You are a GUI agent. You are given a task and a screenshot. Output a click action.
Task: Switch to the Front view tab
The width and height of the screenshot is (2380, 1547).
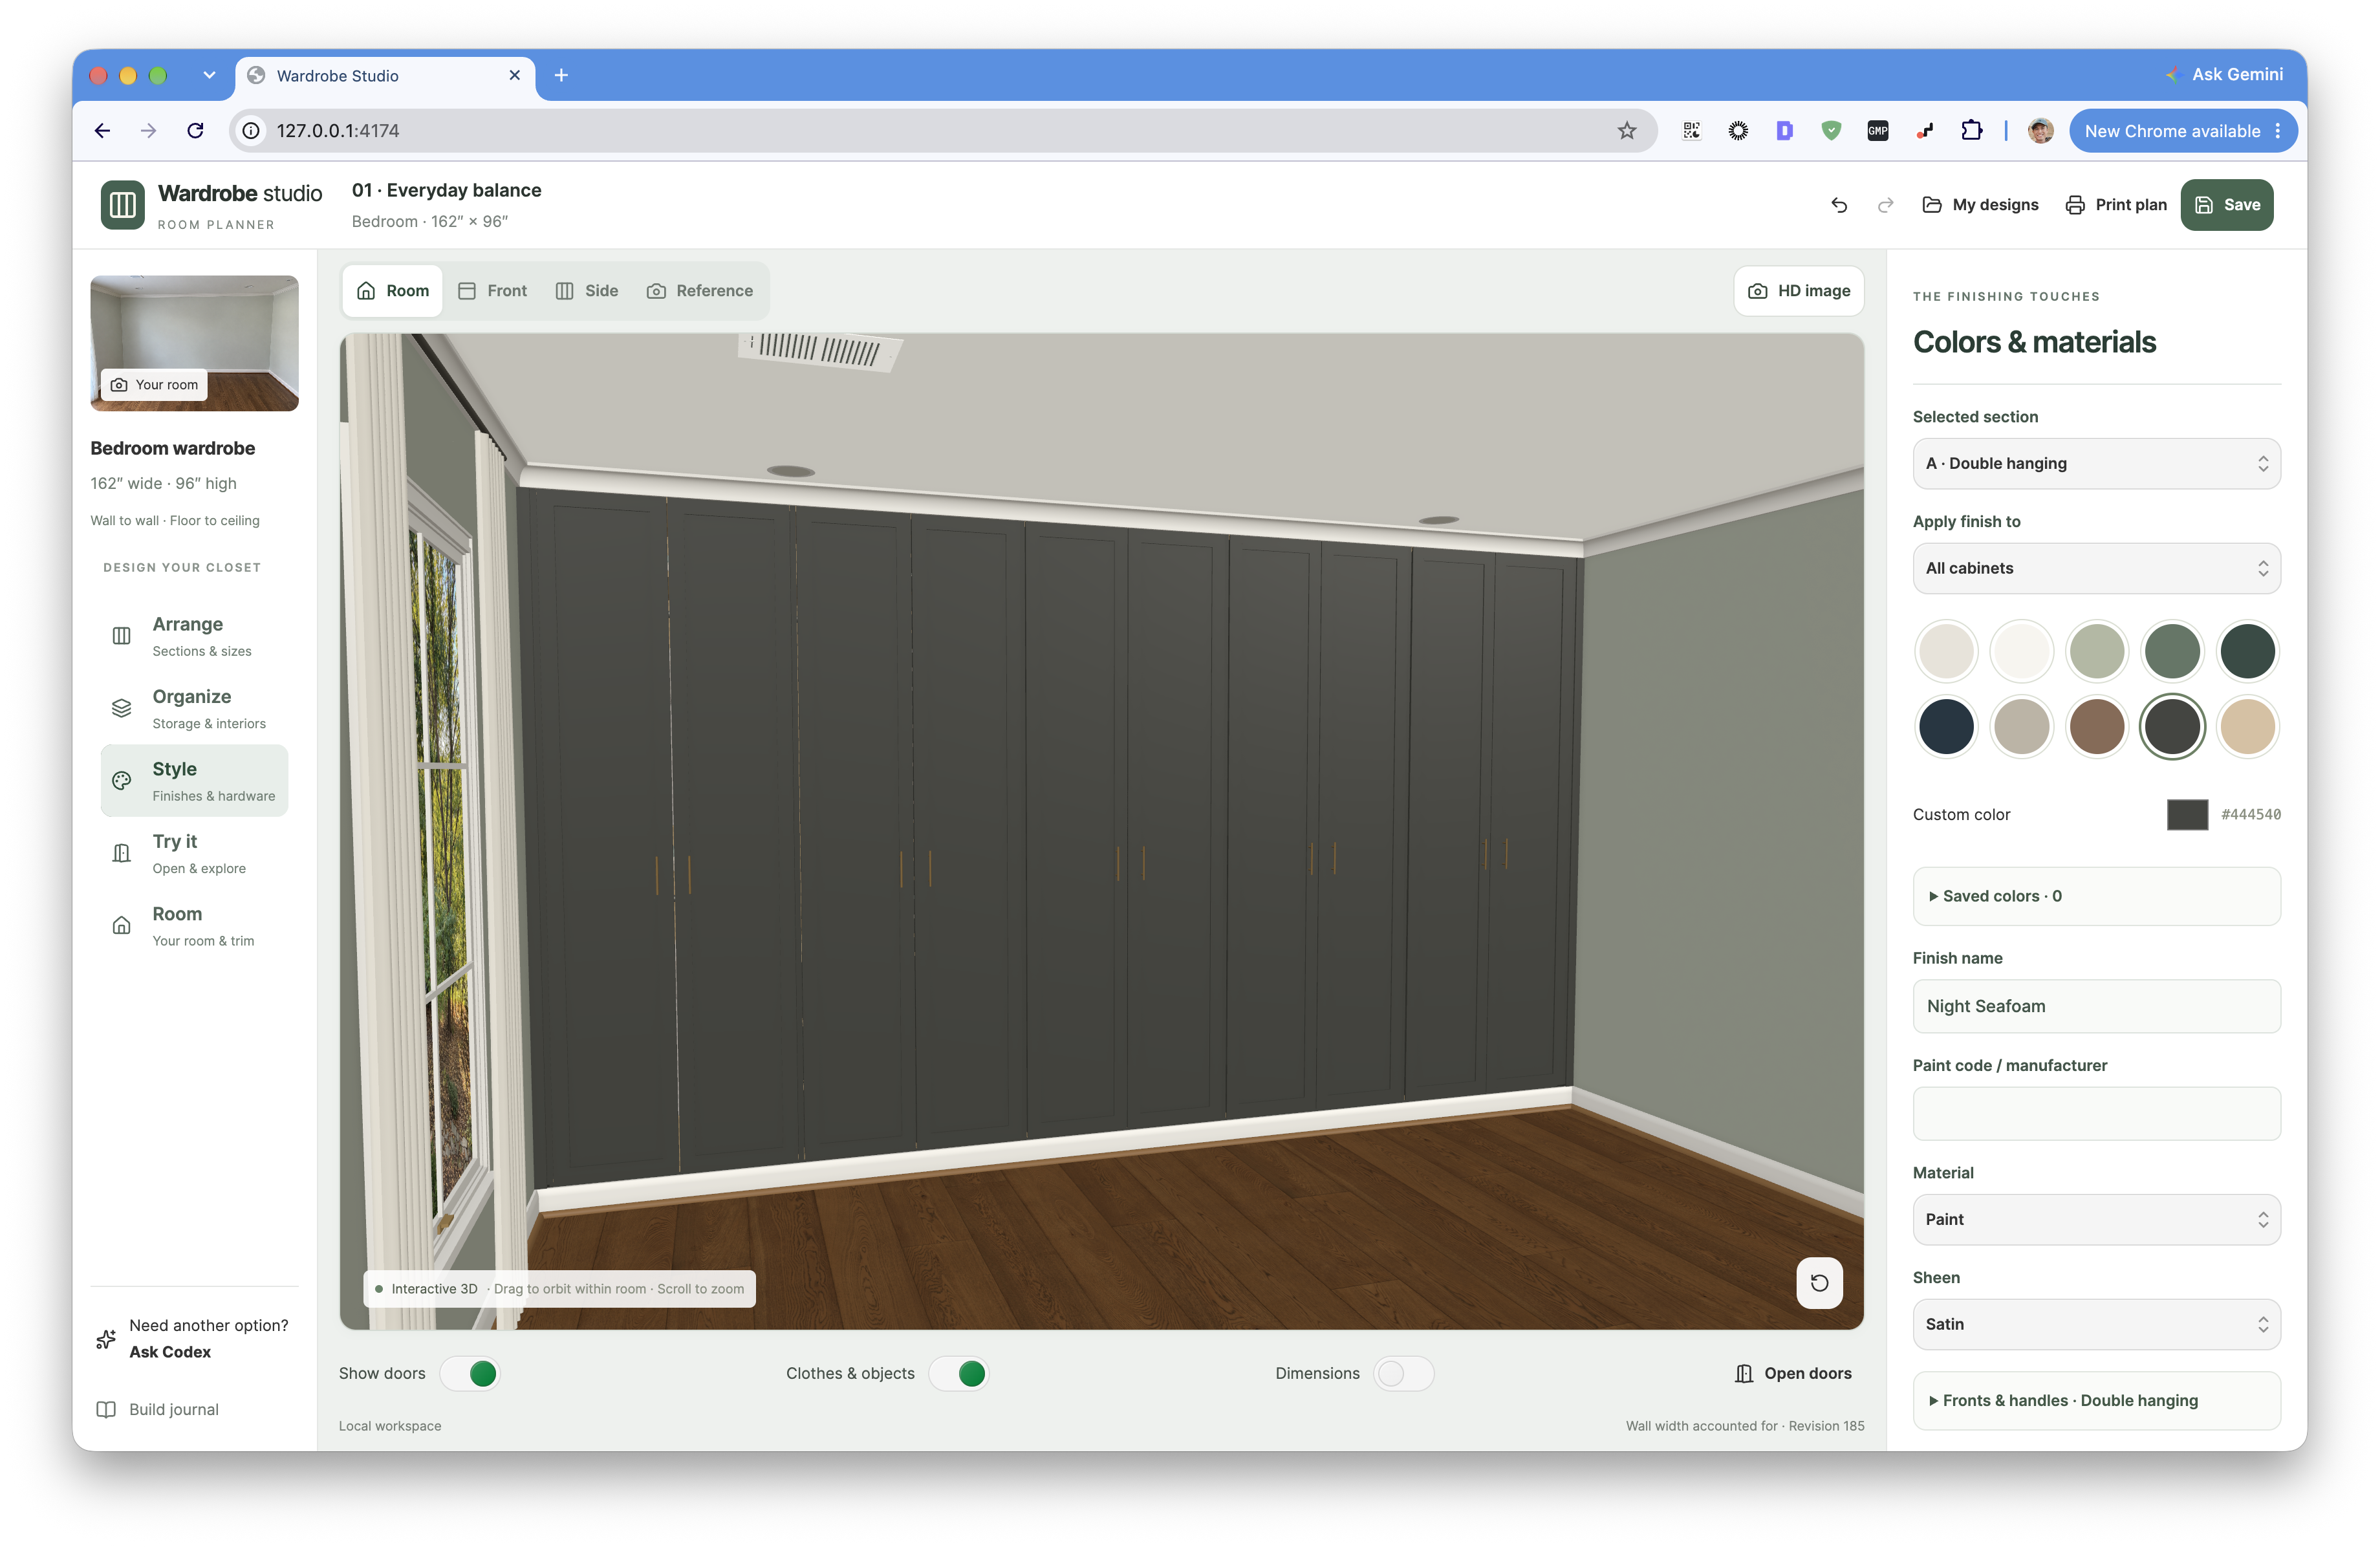[492, 291]
